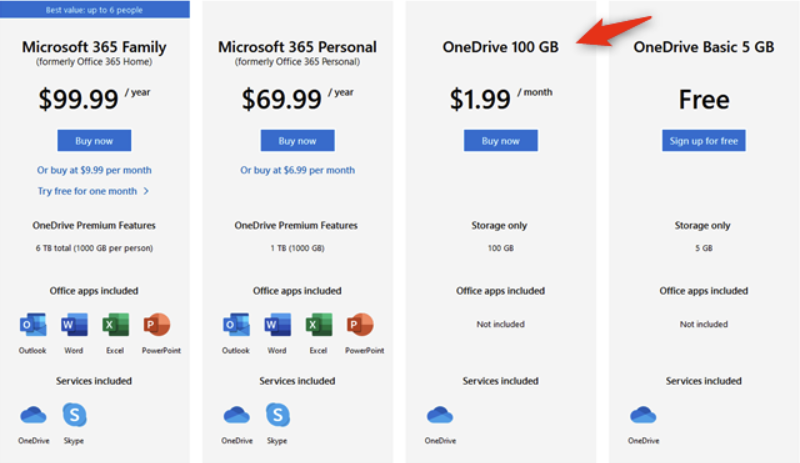Screen dimensions: 800x463
Task: Buy now for Microsoft 365 Family
Action: click(x=94, y=140)
